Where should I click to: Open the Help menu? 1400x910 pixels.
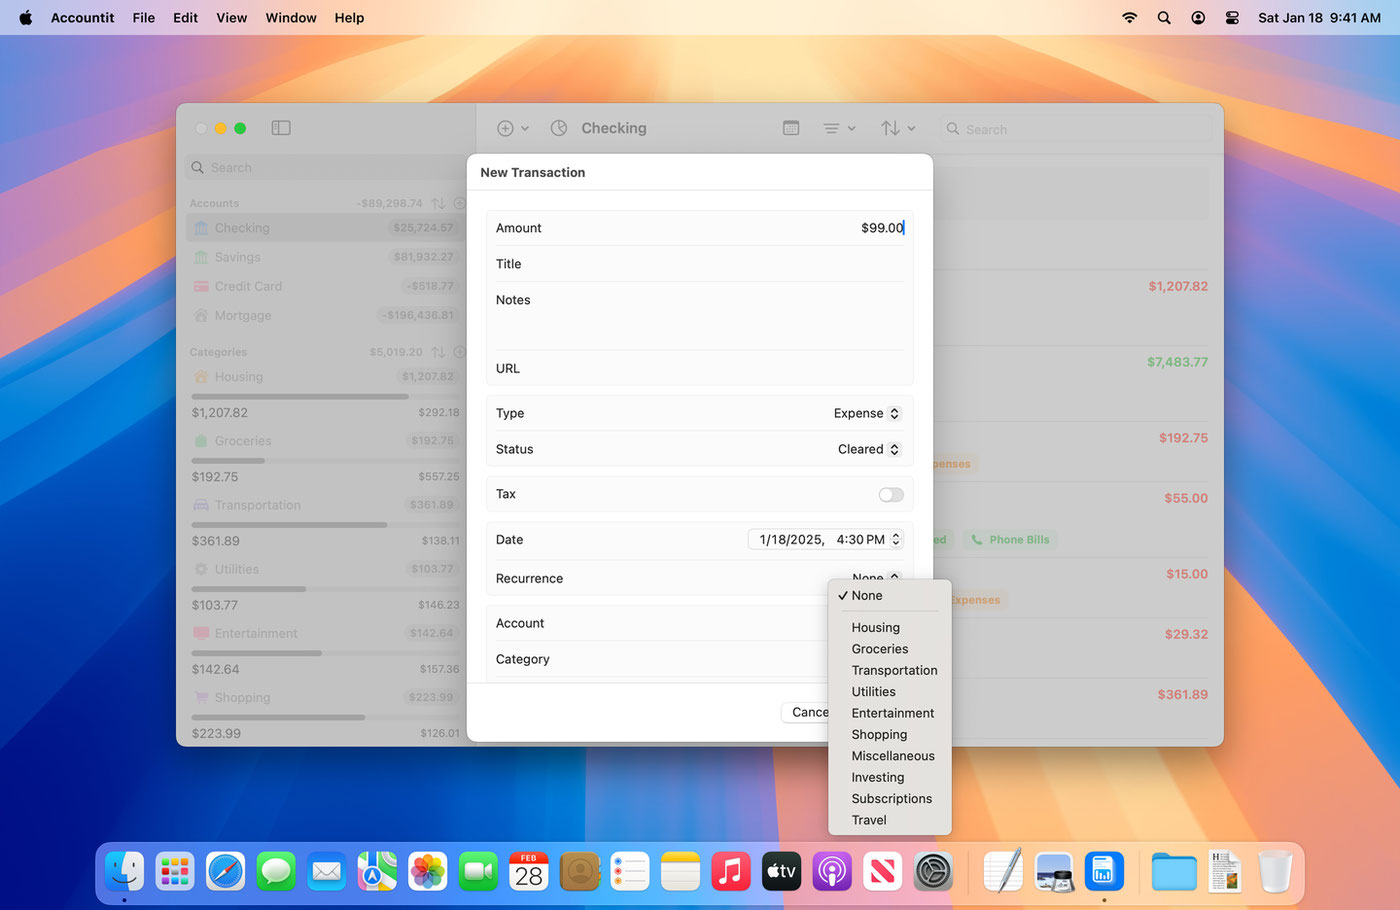[x=349, y=18]
